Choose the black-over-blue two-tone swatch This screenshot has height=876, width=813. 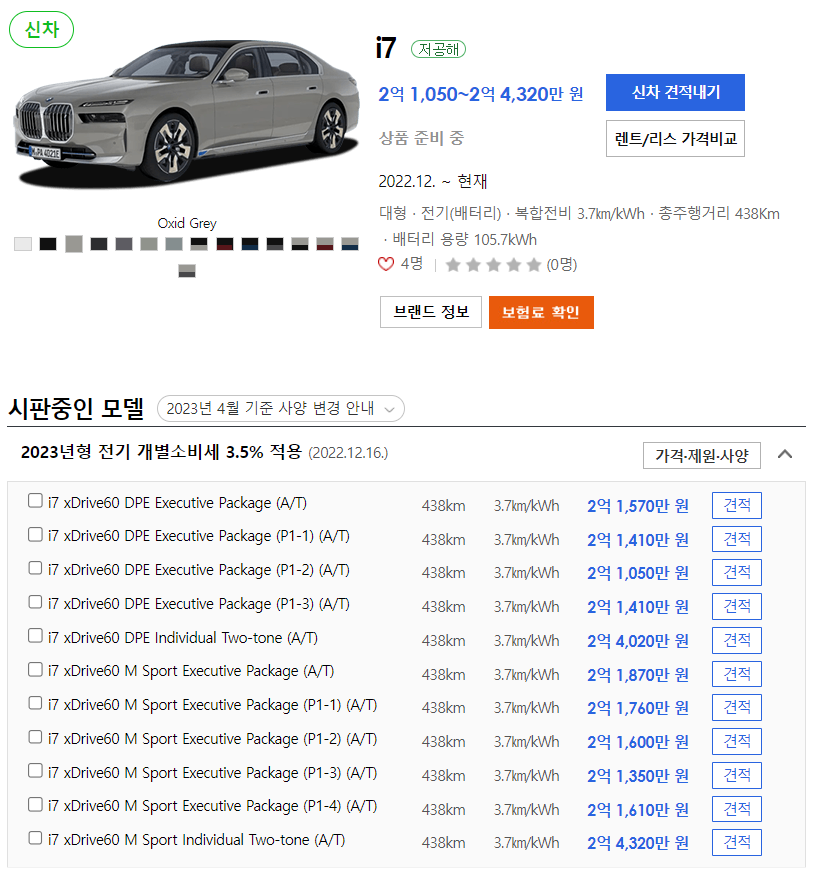(x=250, y=244)
